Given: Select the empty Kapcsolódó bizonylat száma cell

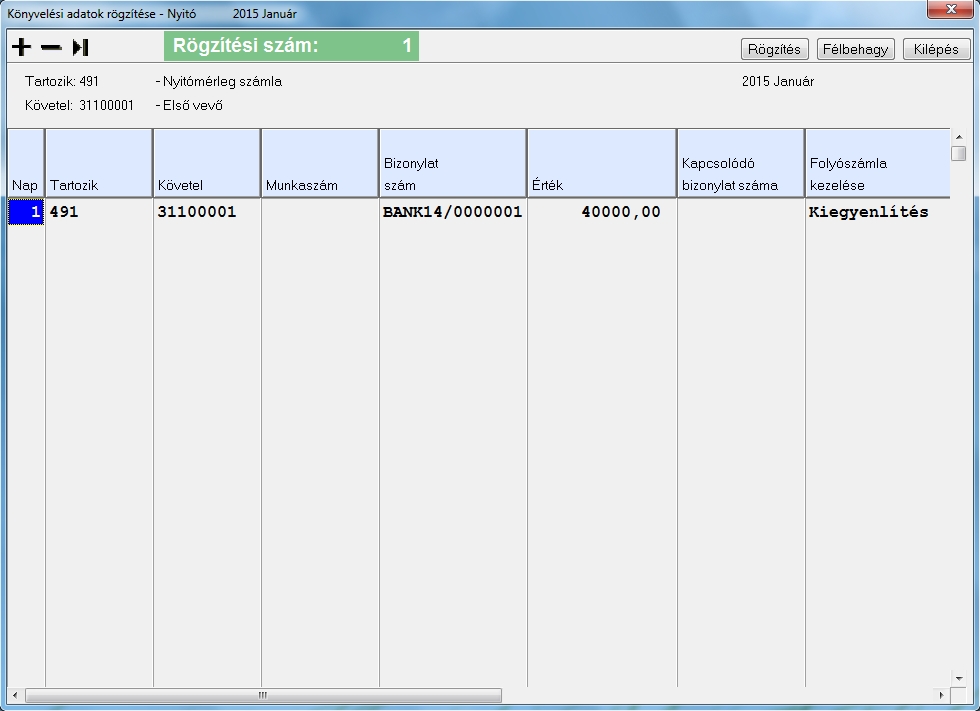Looking at the screenshot, I should point(740,212).
